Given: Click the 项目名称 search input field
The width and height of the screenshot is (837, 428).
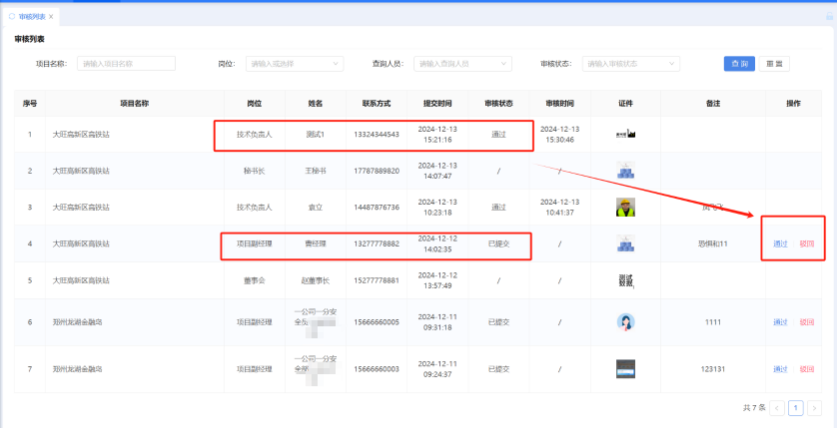Looking at the screenshot, I should 125,63.
